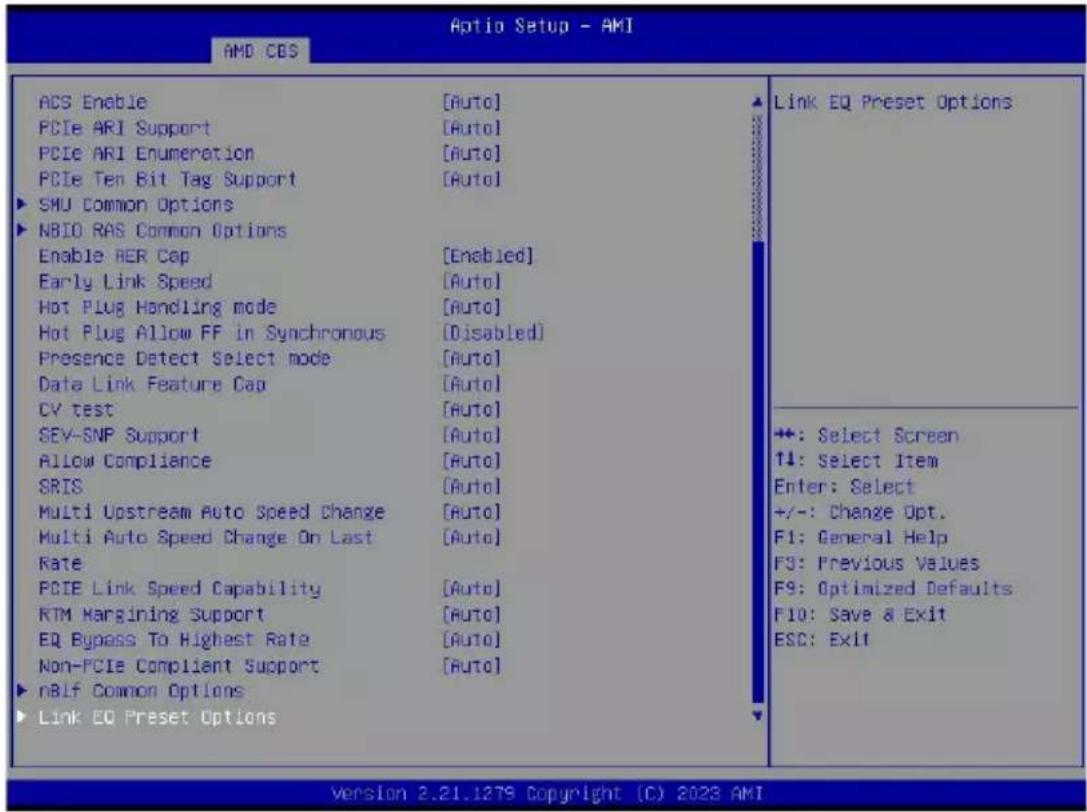Change Multi Auto Speed Change On Last Rate value
1087x812 pixels.
471,537
